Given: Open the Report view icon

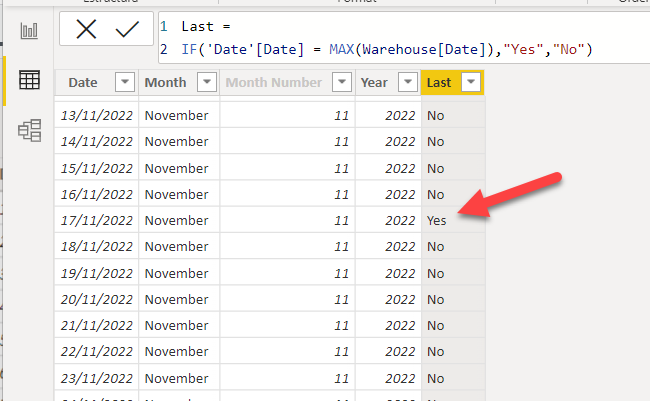Looking at the screenshot, I should 29,31.
